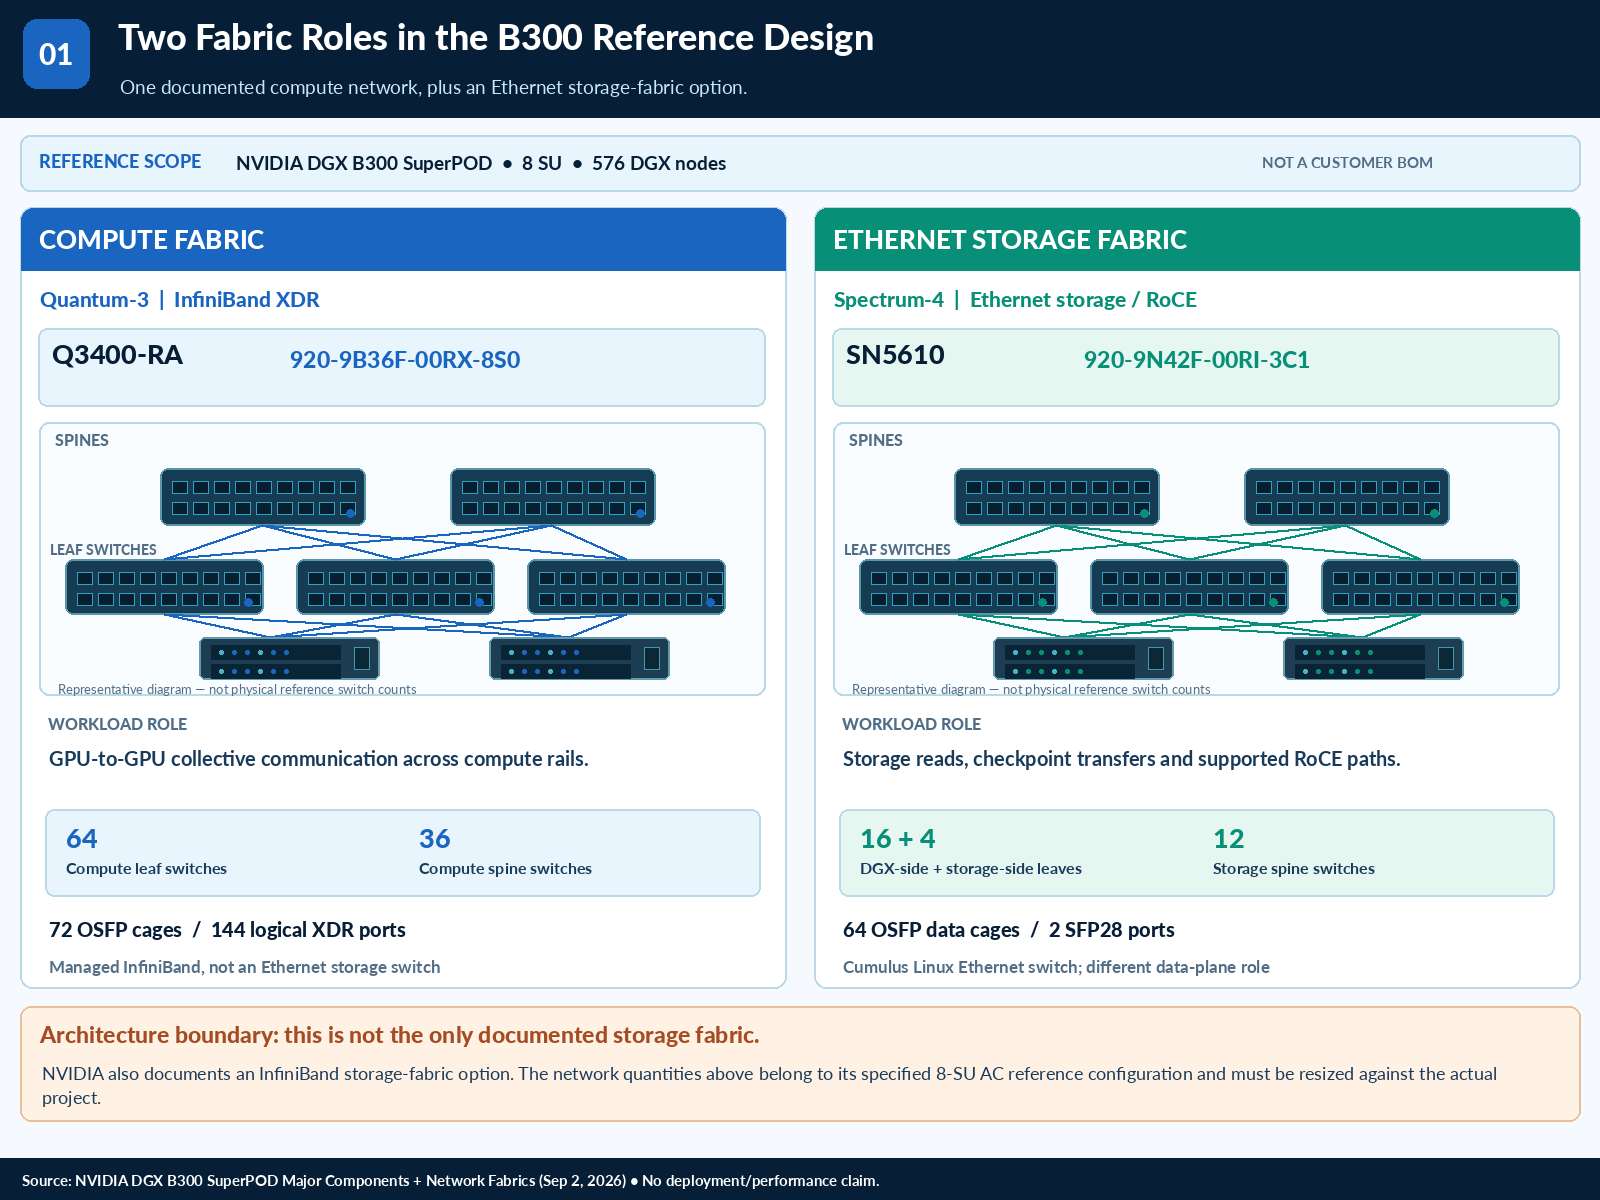Viewport: 1600px width, 1200px height.
Task: Click the Architecture boundary heading
Action: coord(400,1035)
